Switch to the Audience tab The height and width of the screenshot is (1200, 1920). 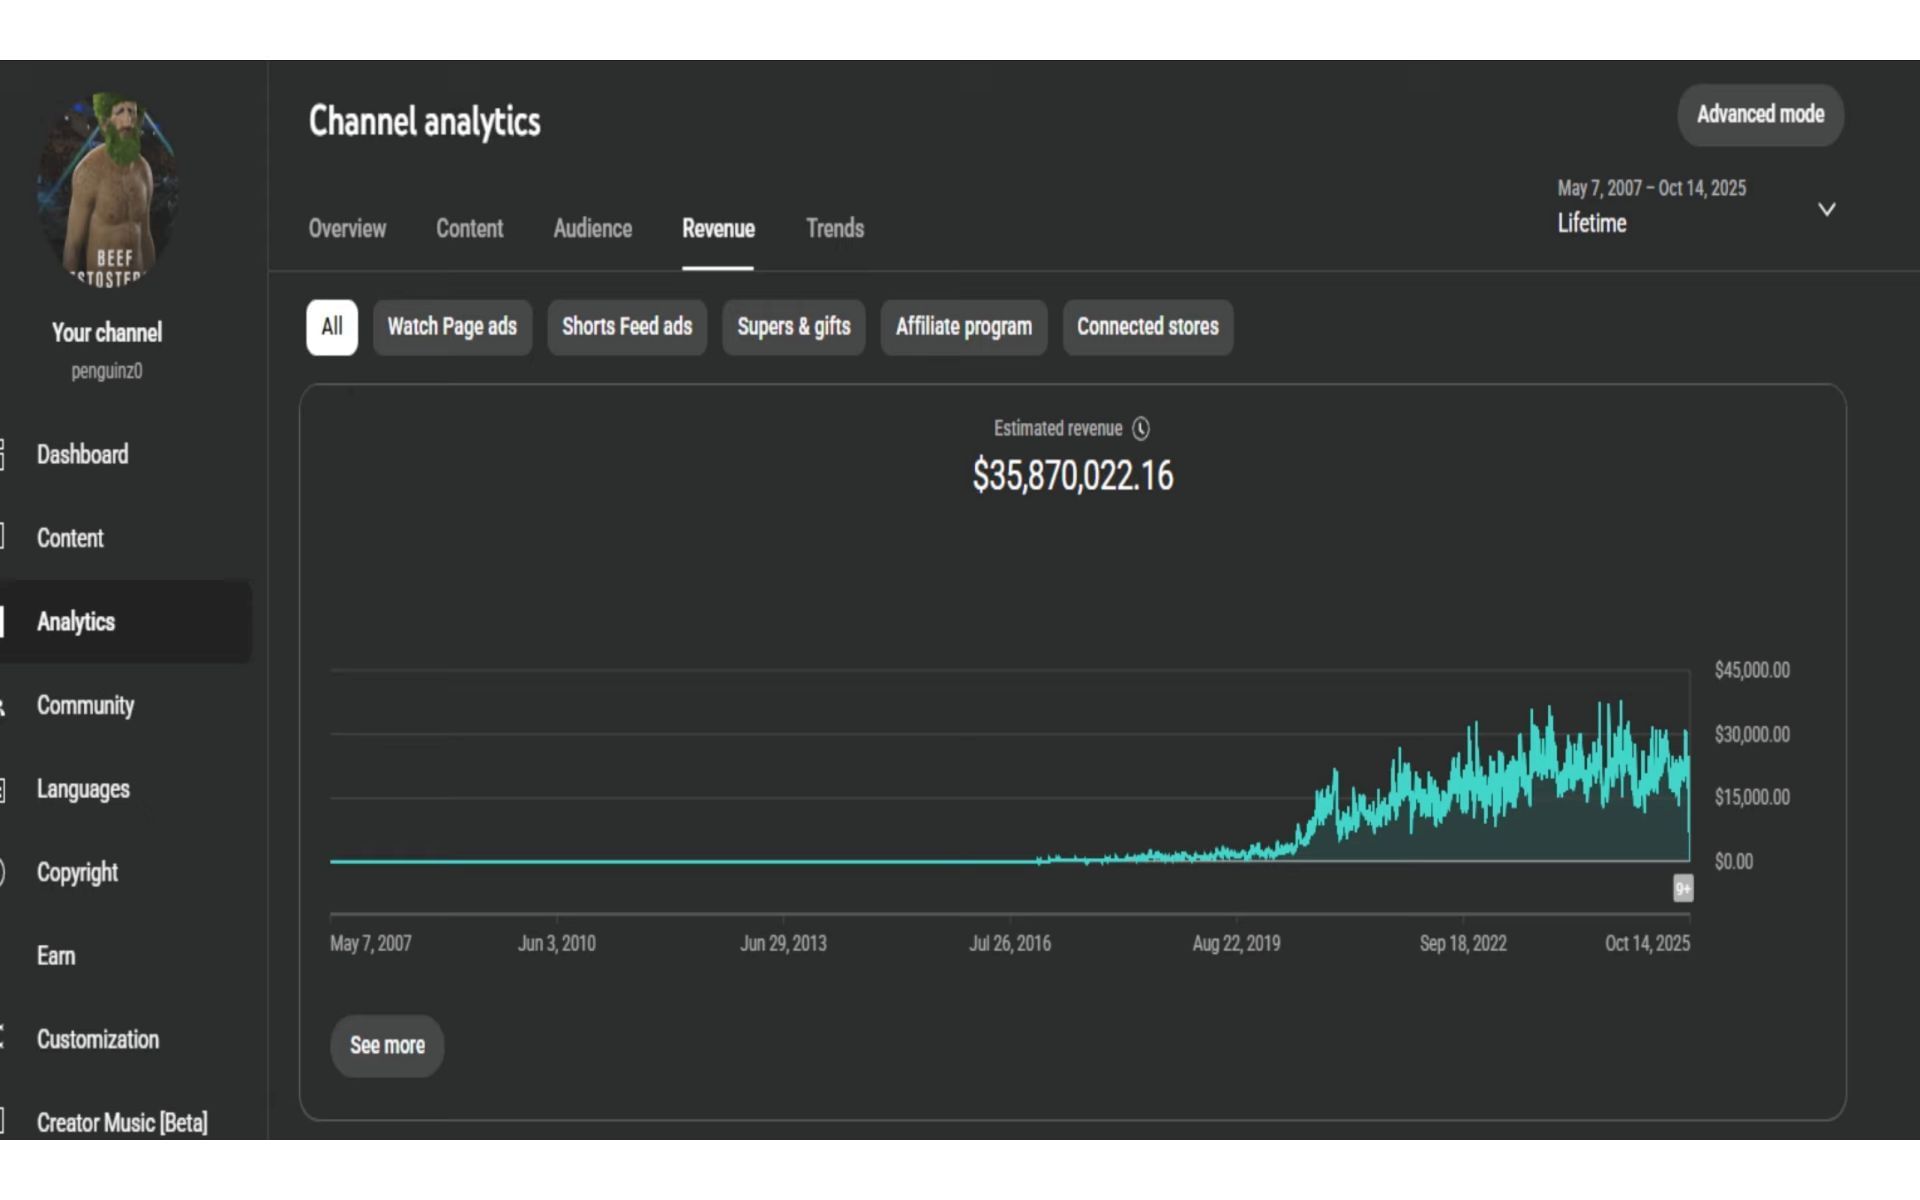click(x=592, y=229)
